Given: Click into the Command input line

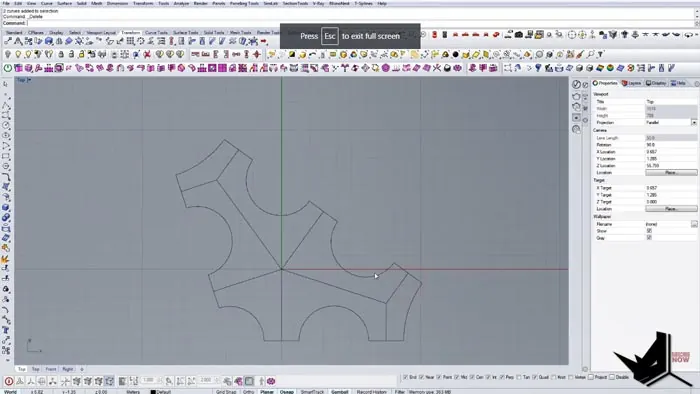Looking at the screenshot, I should coord(361,23).
